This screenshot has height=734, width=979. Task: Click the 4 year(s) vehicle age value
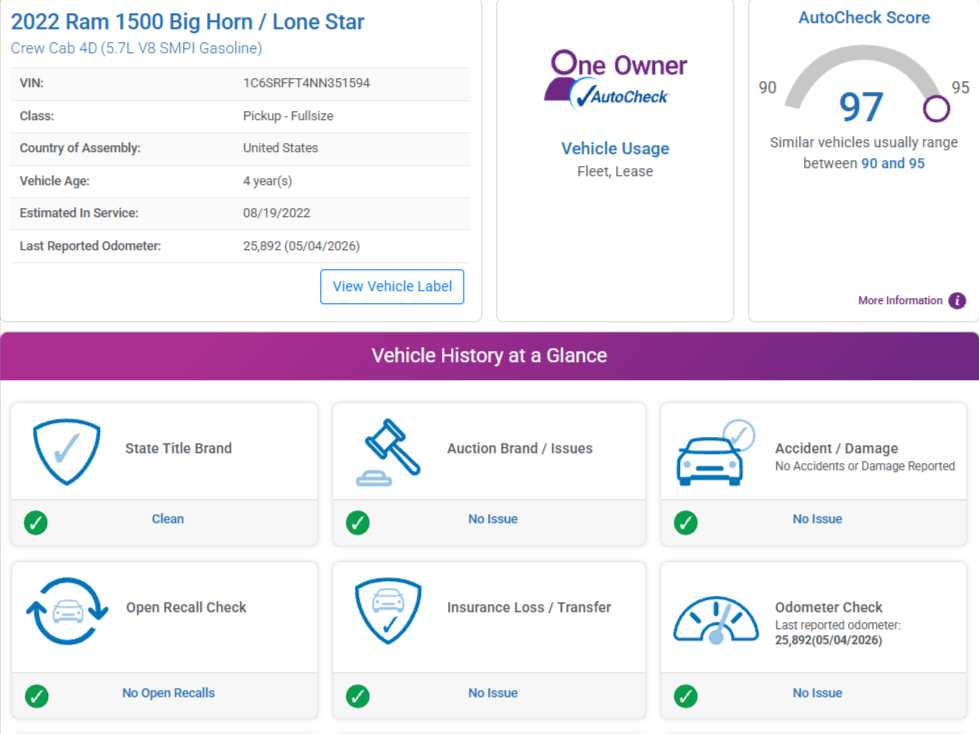[267, 181]
